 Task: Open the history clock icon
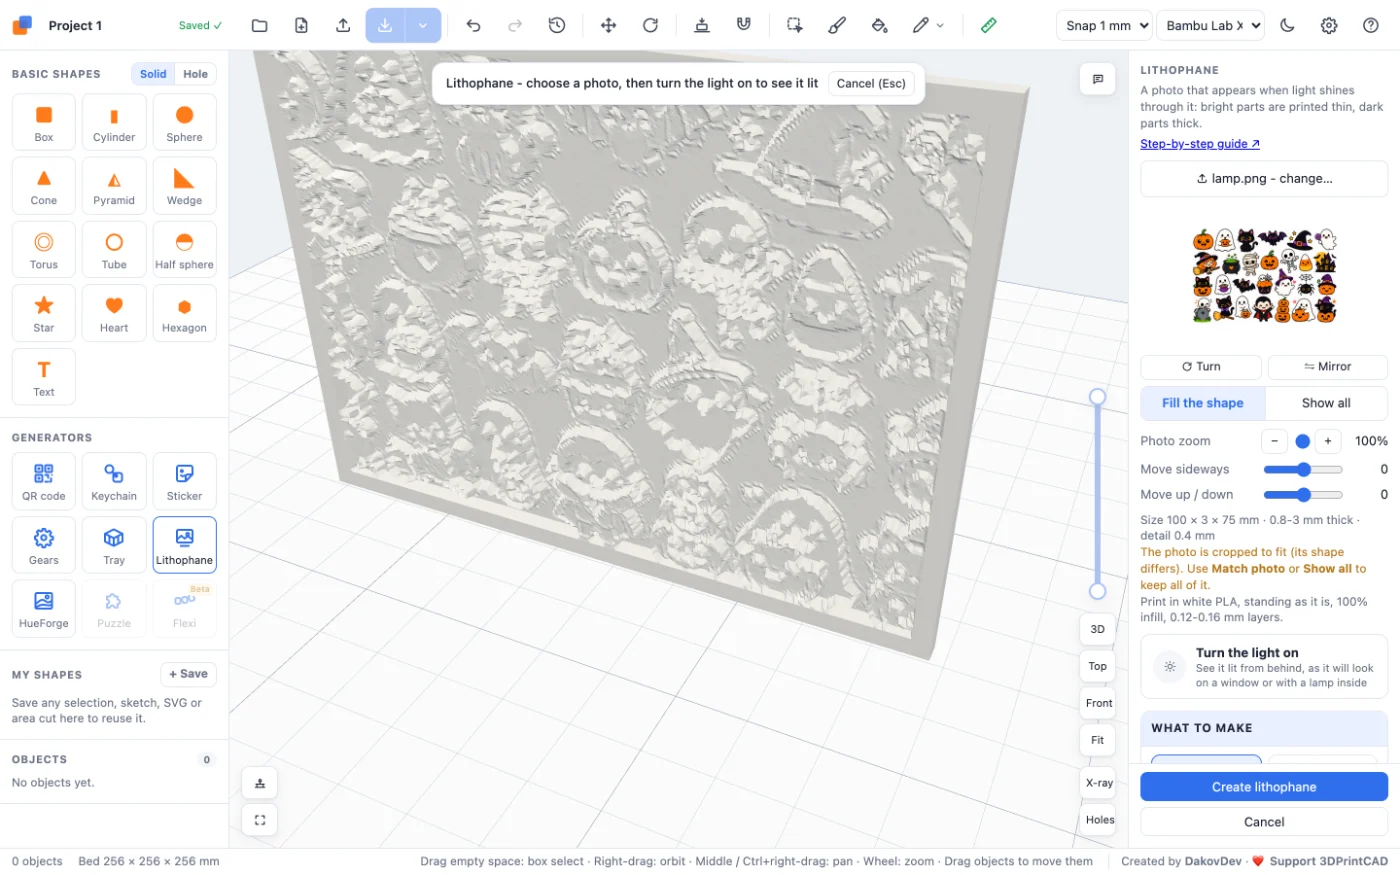(557, 25)
